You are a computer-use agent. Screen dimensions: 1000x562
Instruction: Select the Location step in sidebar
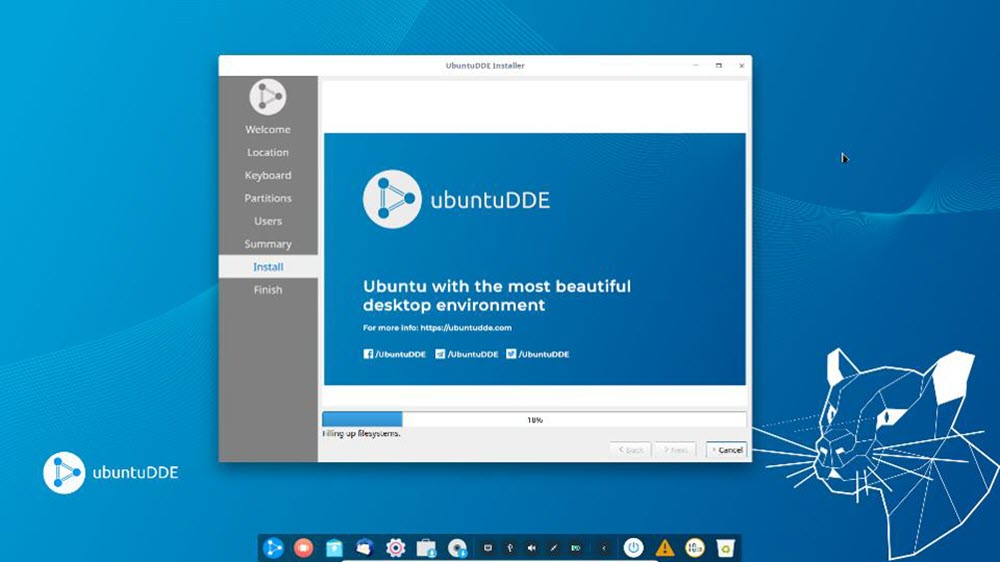pyautogui.click(x=268, y=152)
